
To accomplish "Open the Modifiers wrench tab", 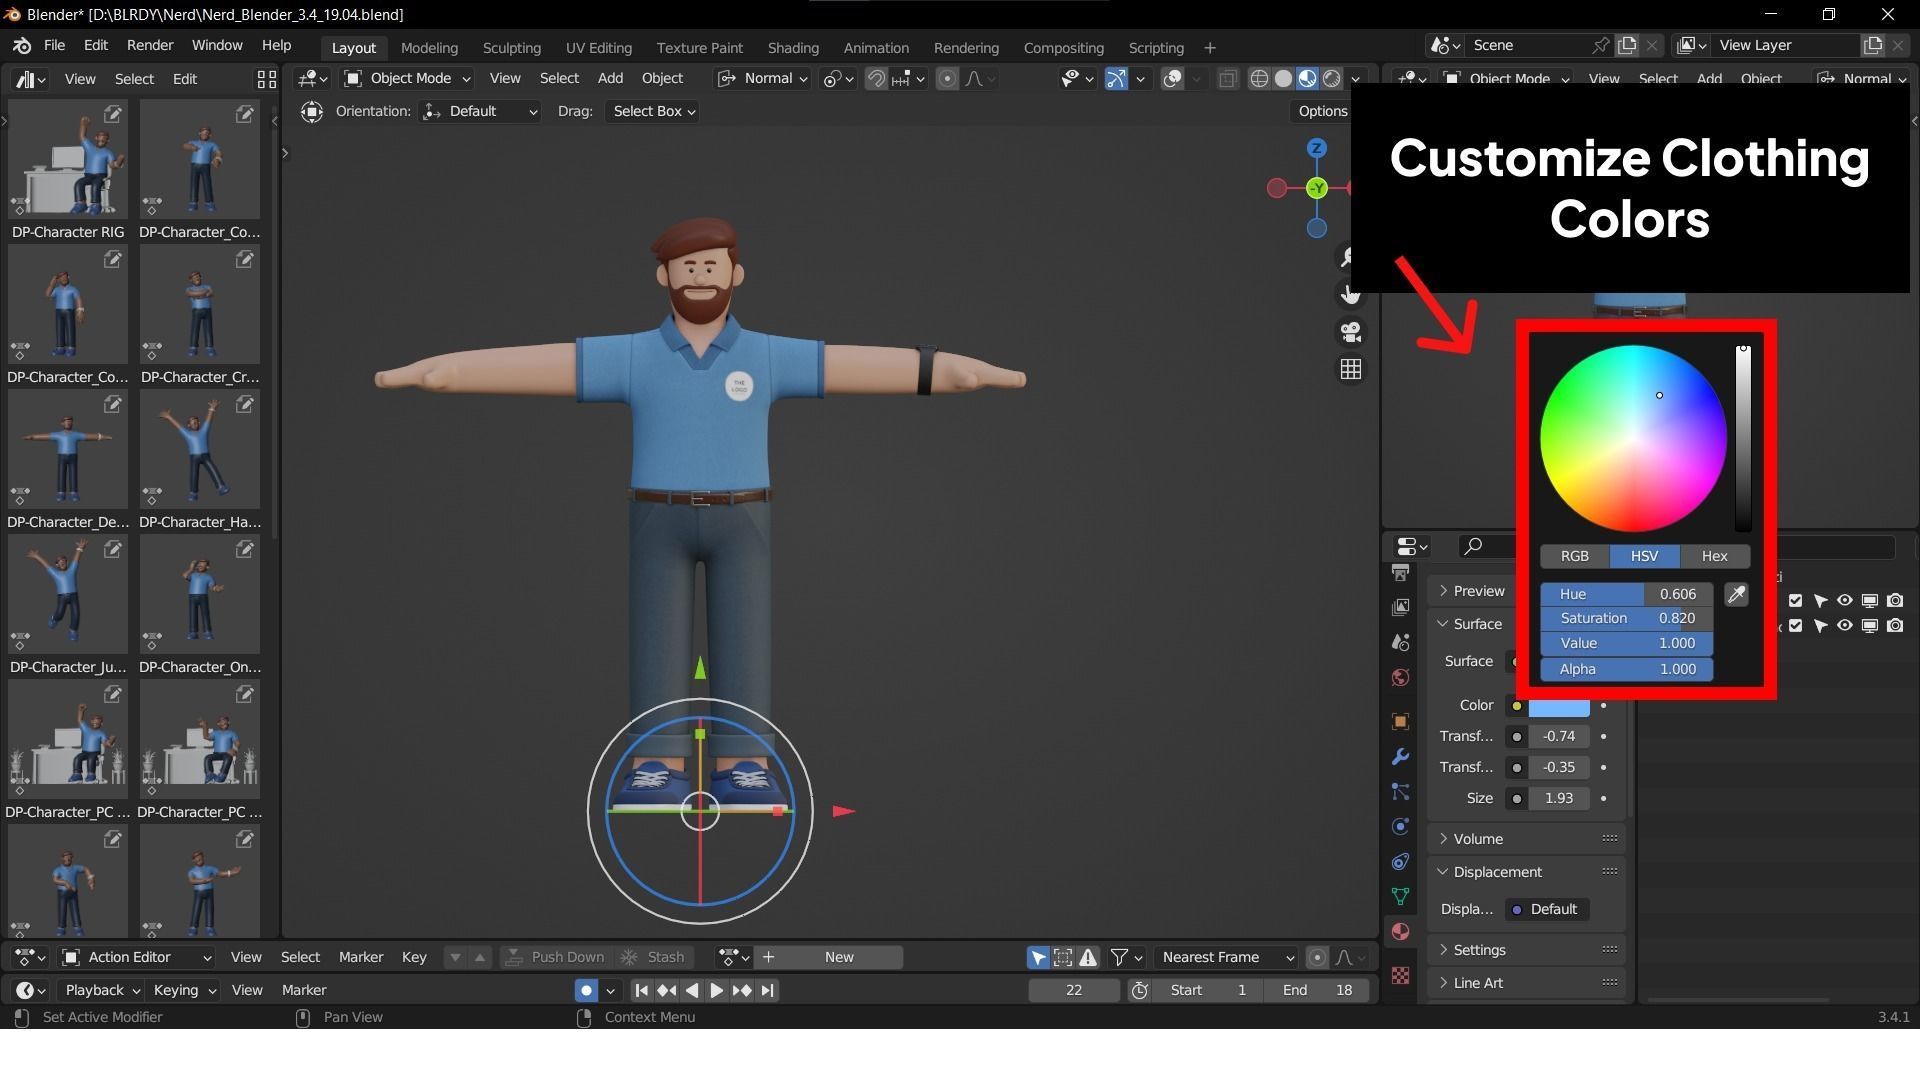I will coord(1401,757).
